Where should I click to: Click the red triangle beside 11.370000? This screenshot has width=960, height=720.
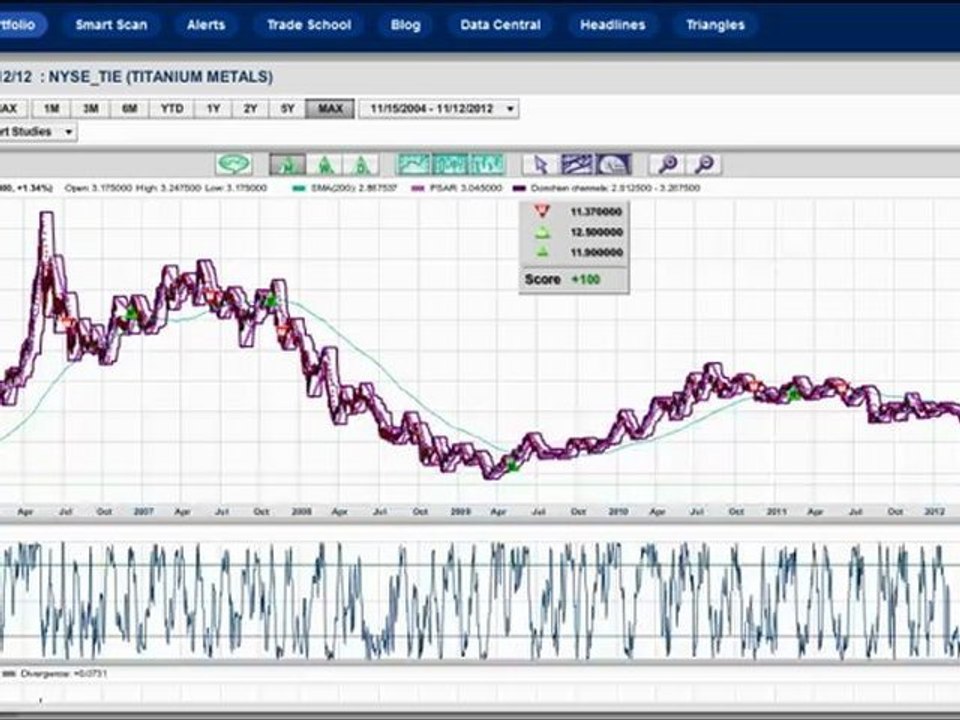(542, 212)
